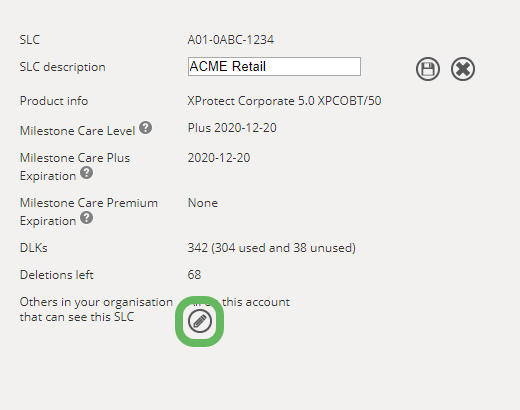
Task: Cancel editing with the X icon
Action: click(463, 69)
